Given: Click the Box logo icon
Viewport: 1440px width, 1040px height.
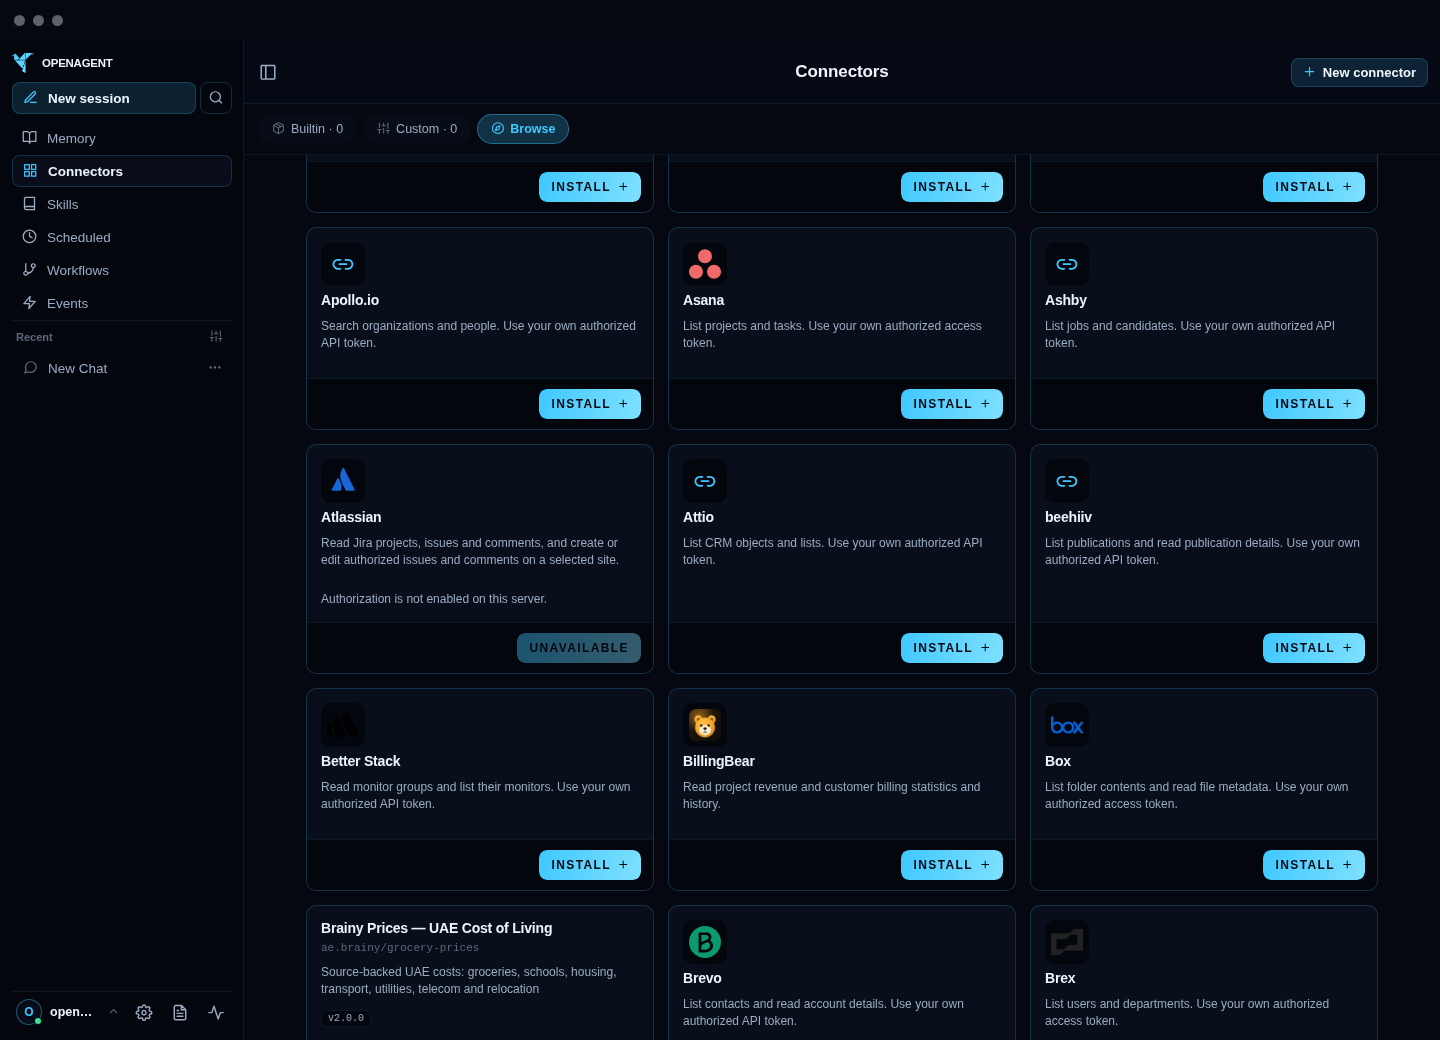Looking at the screenshot, I should (x=1067, y=725).
